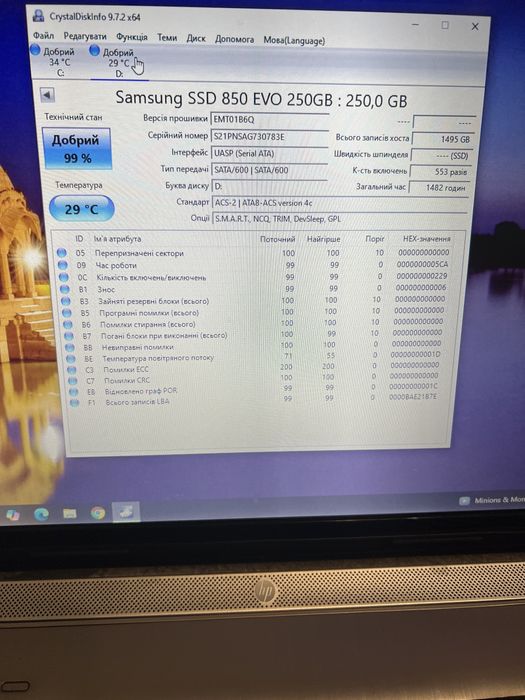Click status icon for B3 Зайняті резервні блоки

point(66,301)
